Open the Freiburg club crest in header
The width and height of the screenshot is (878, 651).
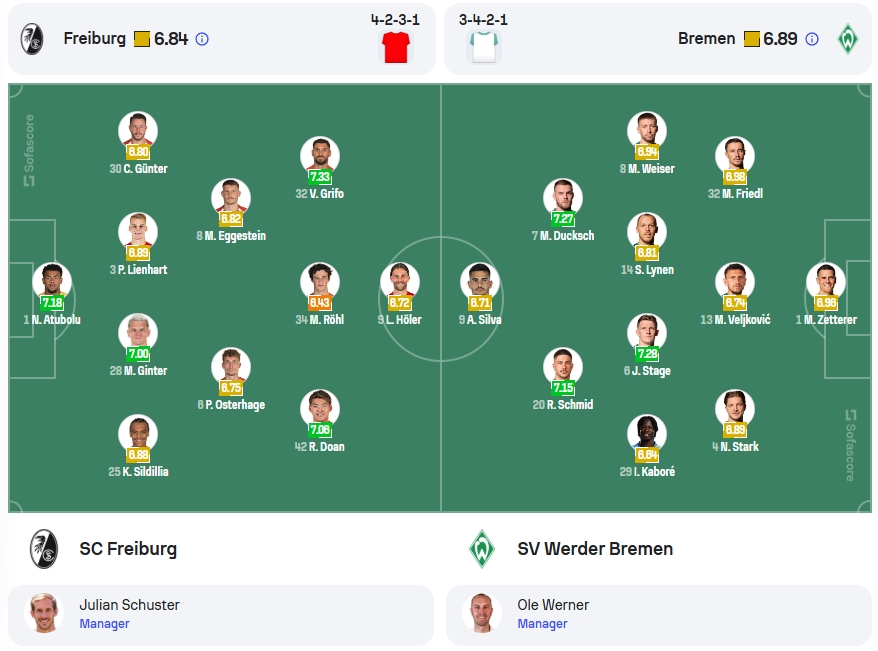click(32, 39)
